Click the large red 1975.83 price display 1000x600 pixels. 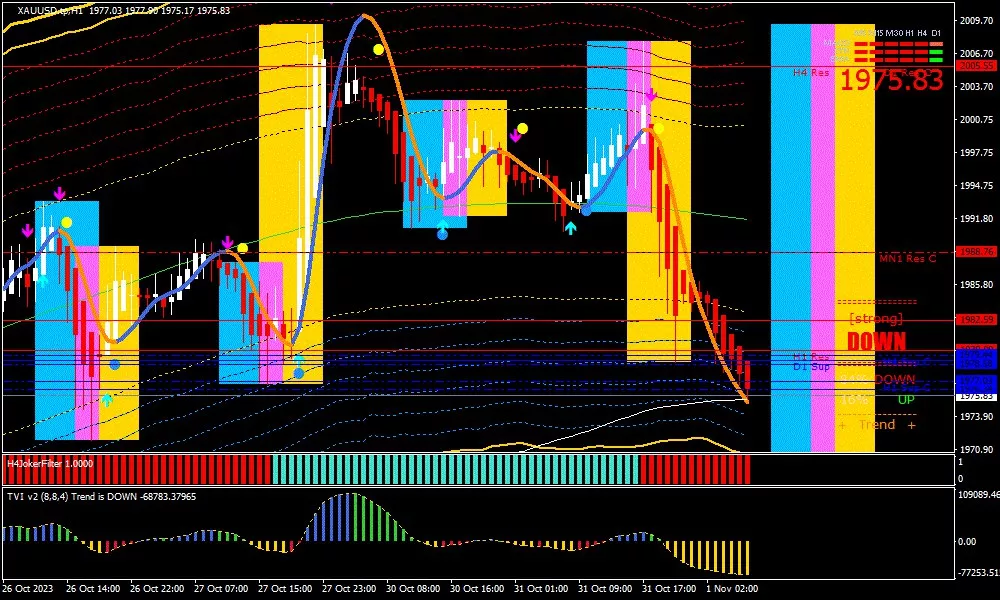pyautogui.click(x=890, y=81)
